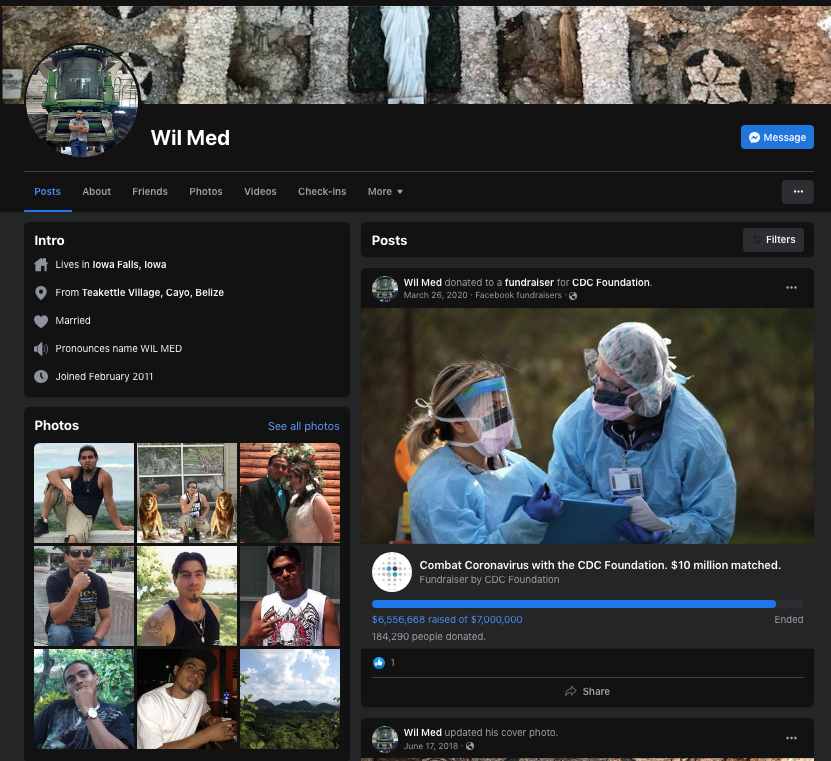Open photo of man in black tank by lake
Screen dimensions: 831x761
(187, 596)
